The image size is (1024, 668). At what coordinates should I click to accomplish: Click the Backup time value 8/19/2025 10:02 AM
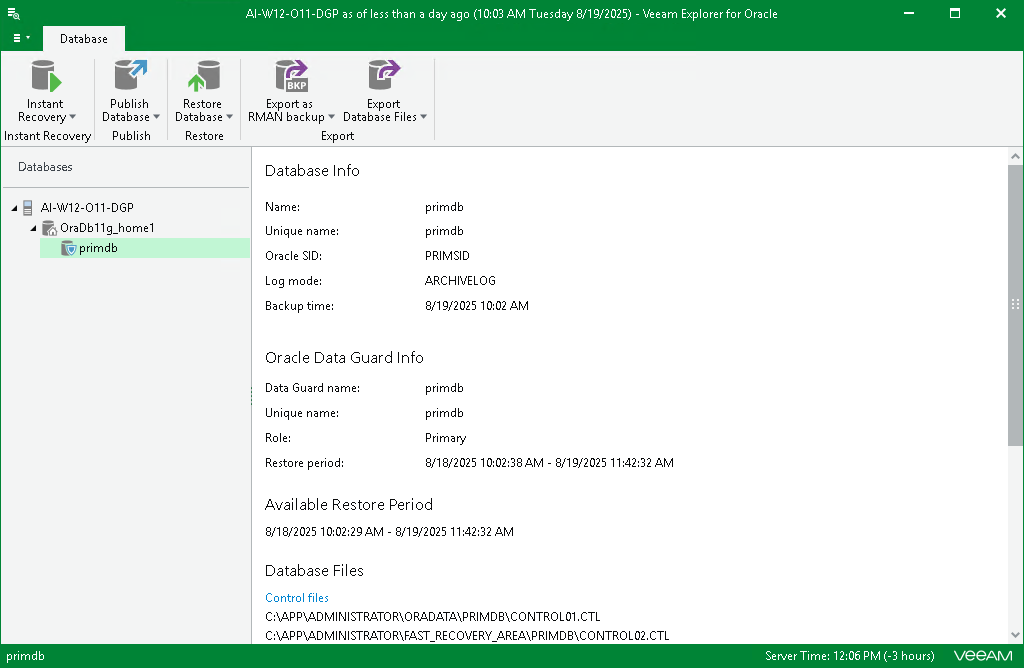pos(477,306)
